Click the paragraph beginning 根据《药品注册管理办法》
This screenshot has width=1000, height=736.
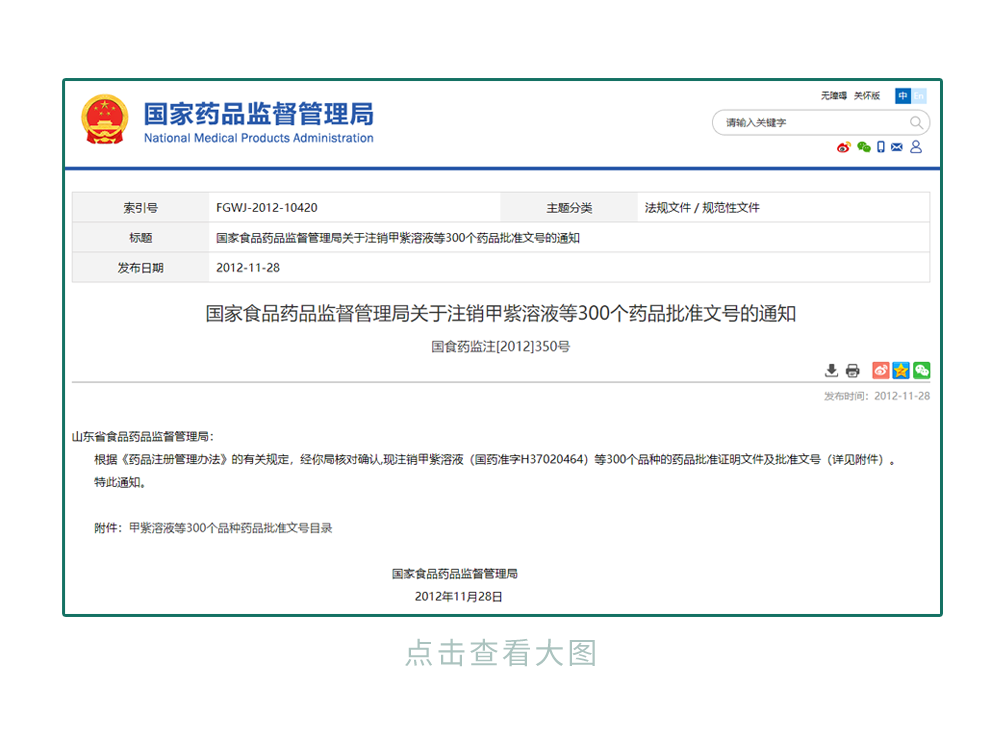(495, 460)
